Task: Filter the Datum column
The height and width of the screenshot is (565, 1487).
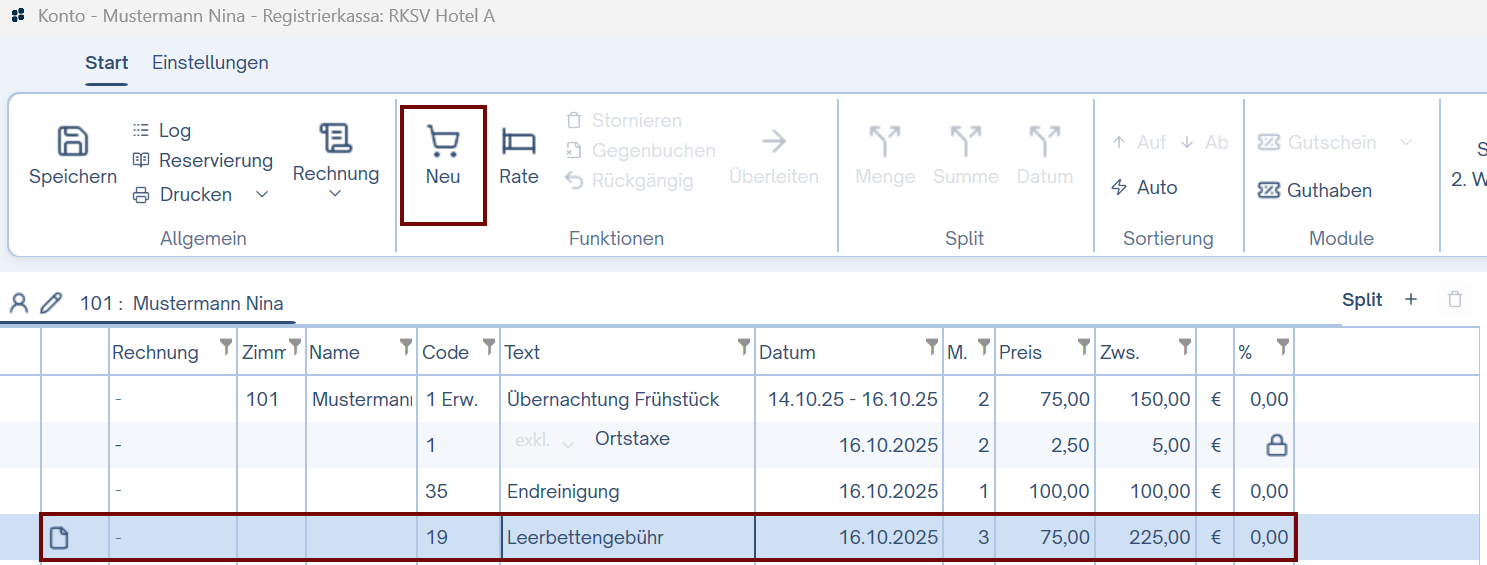Action: (932, 347)
